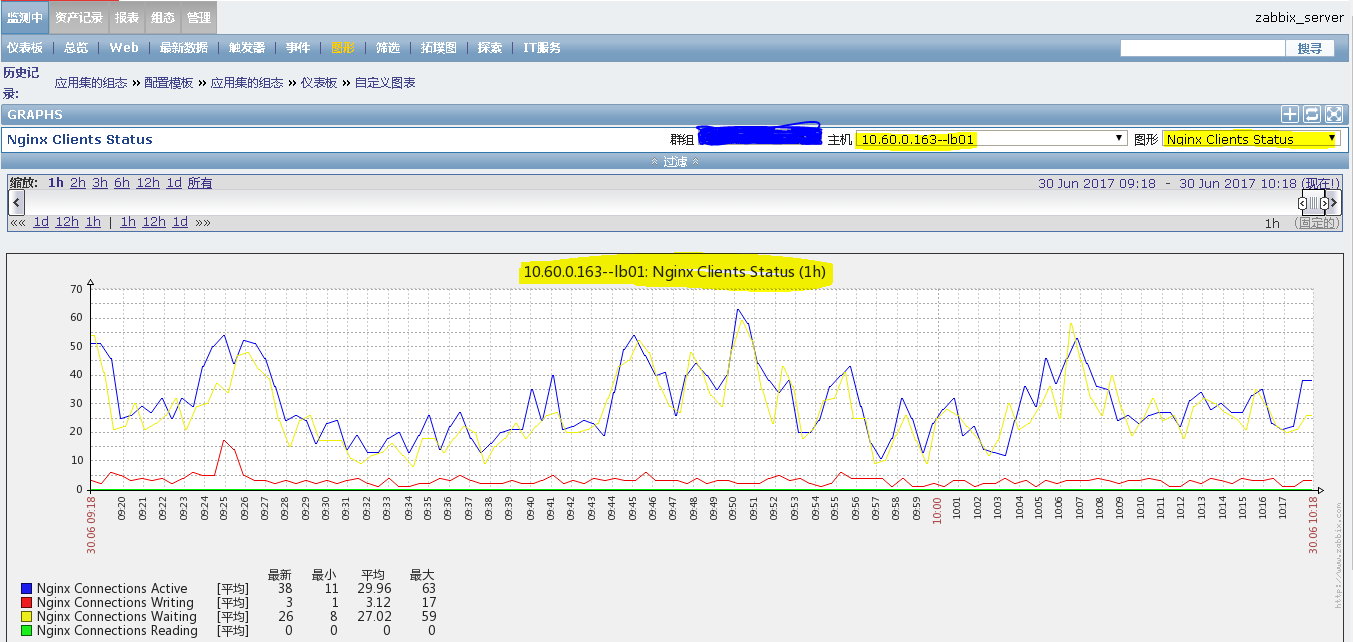Click green swatch for Connections Reading

[27, 631]
